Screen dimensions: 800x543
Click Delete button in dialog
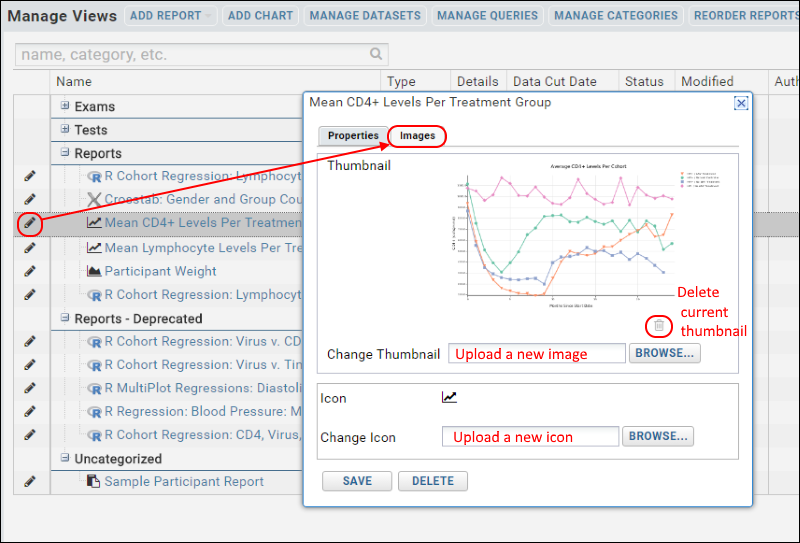(x=433, y=481)
